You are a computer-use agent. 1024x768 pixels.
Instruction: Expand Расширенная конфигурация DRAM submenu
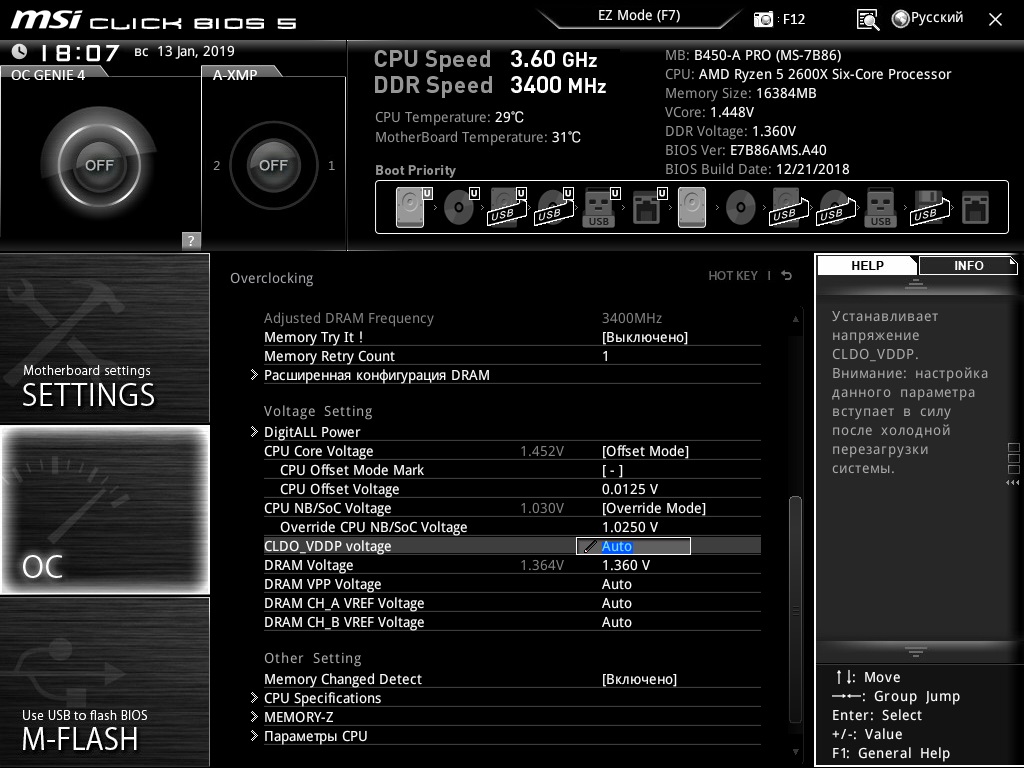[x=376, y=376]
